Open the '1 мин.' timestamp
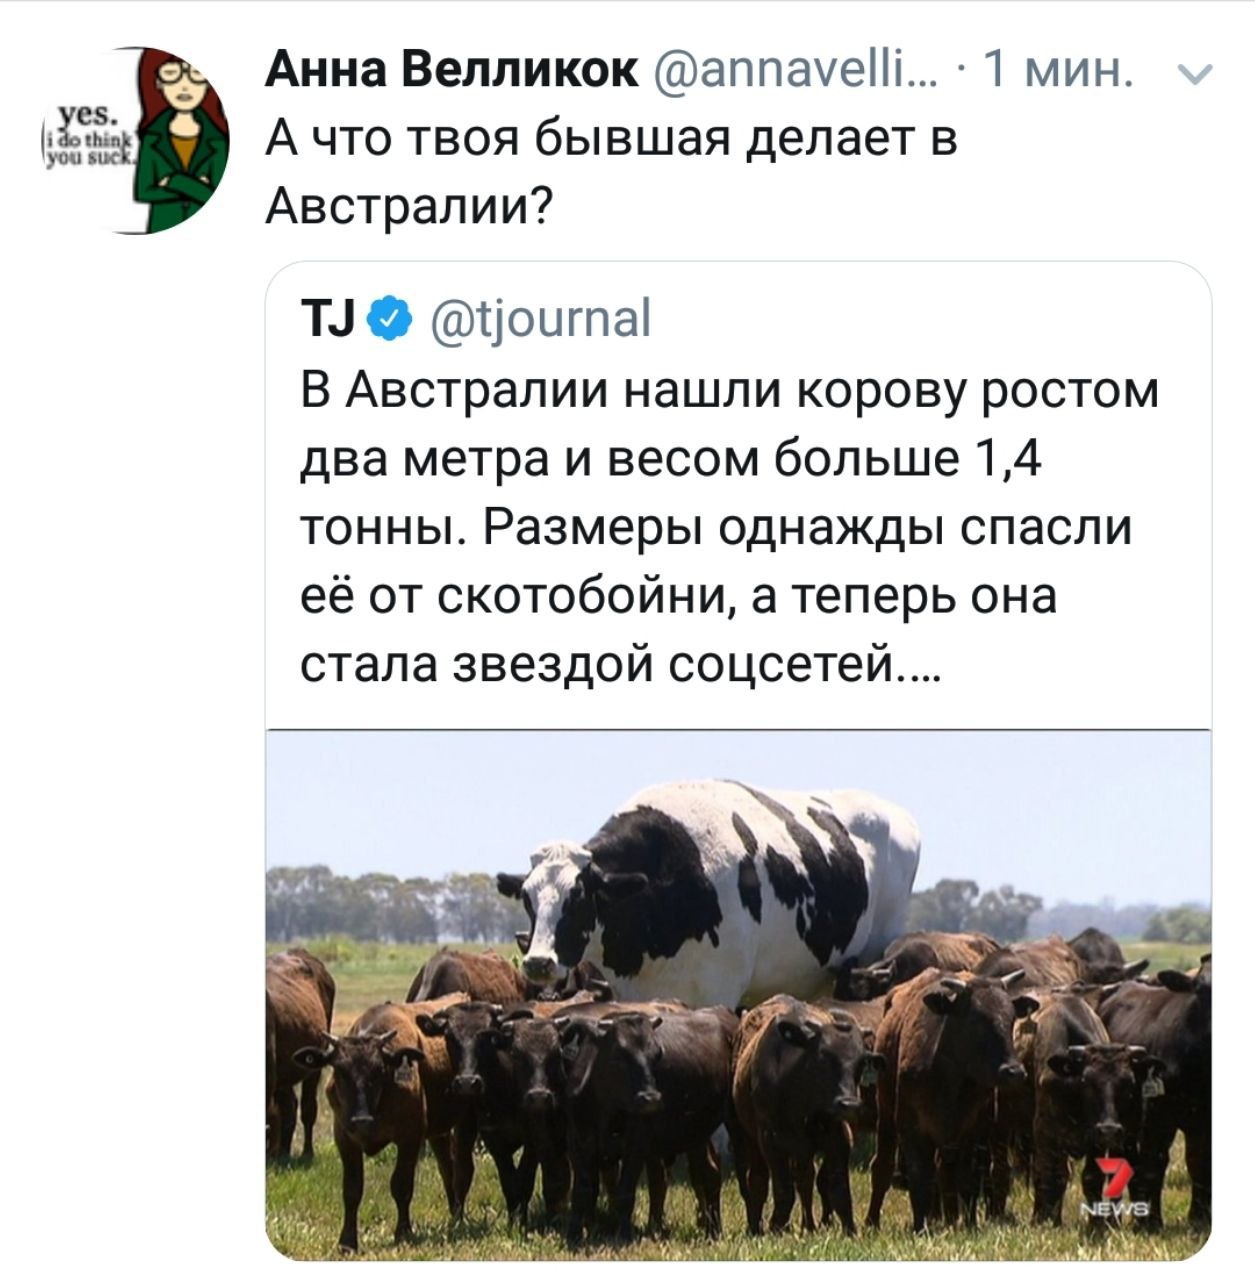Screen dimensions: 1255x1280 (1058, 71)
